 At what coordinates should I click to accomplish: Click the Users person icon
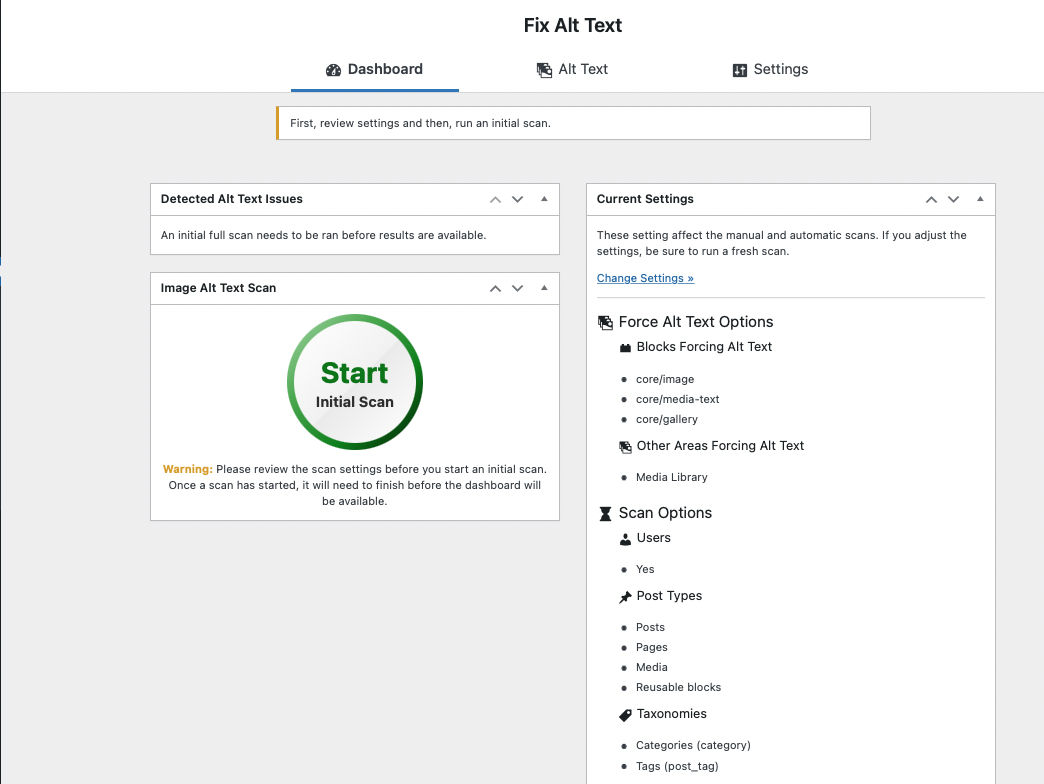(625, 538)
